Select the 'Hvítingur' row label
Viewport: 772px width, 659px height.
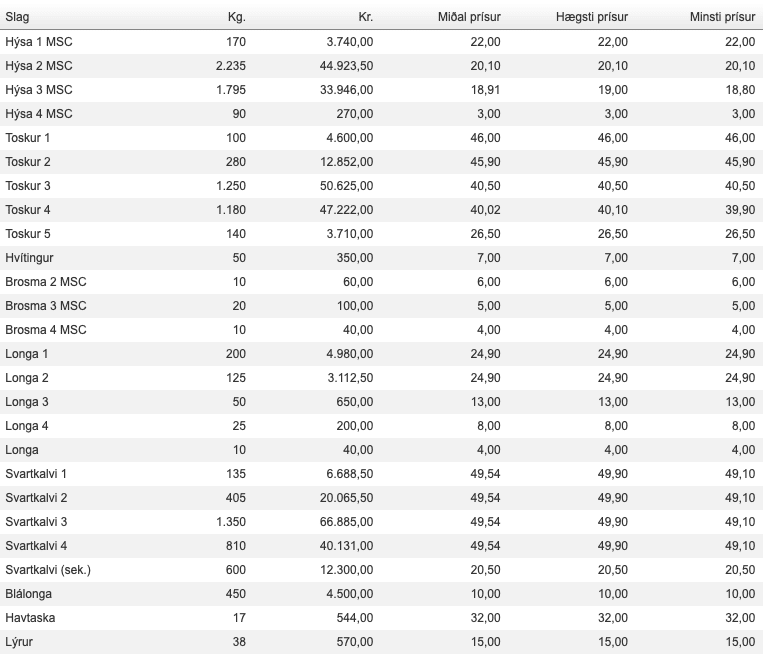point(31,258)
